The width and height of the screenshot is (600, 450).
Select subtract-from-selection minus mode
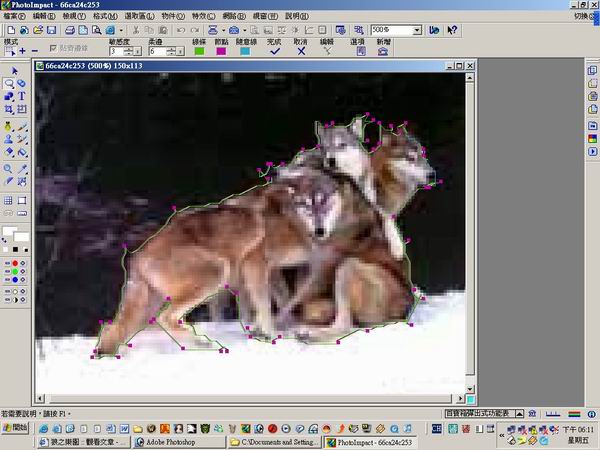(34, 51)
